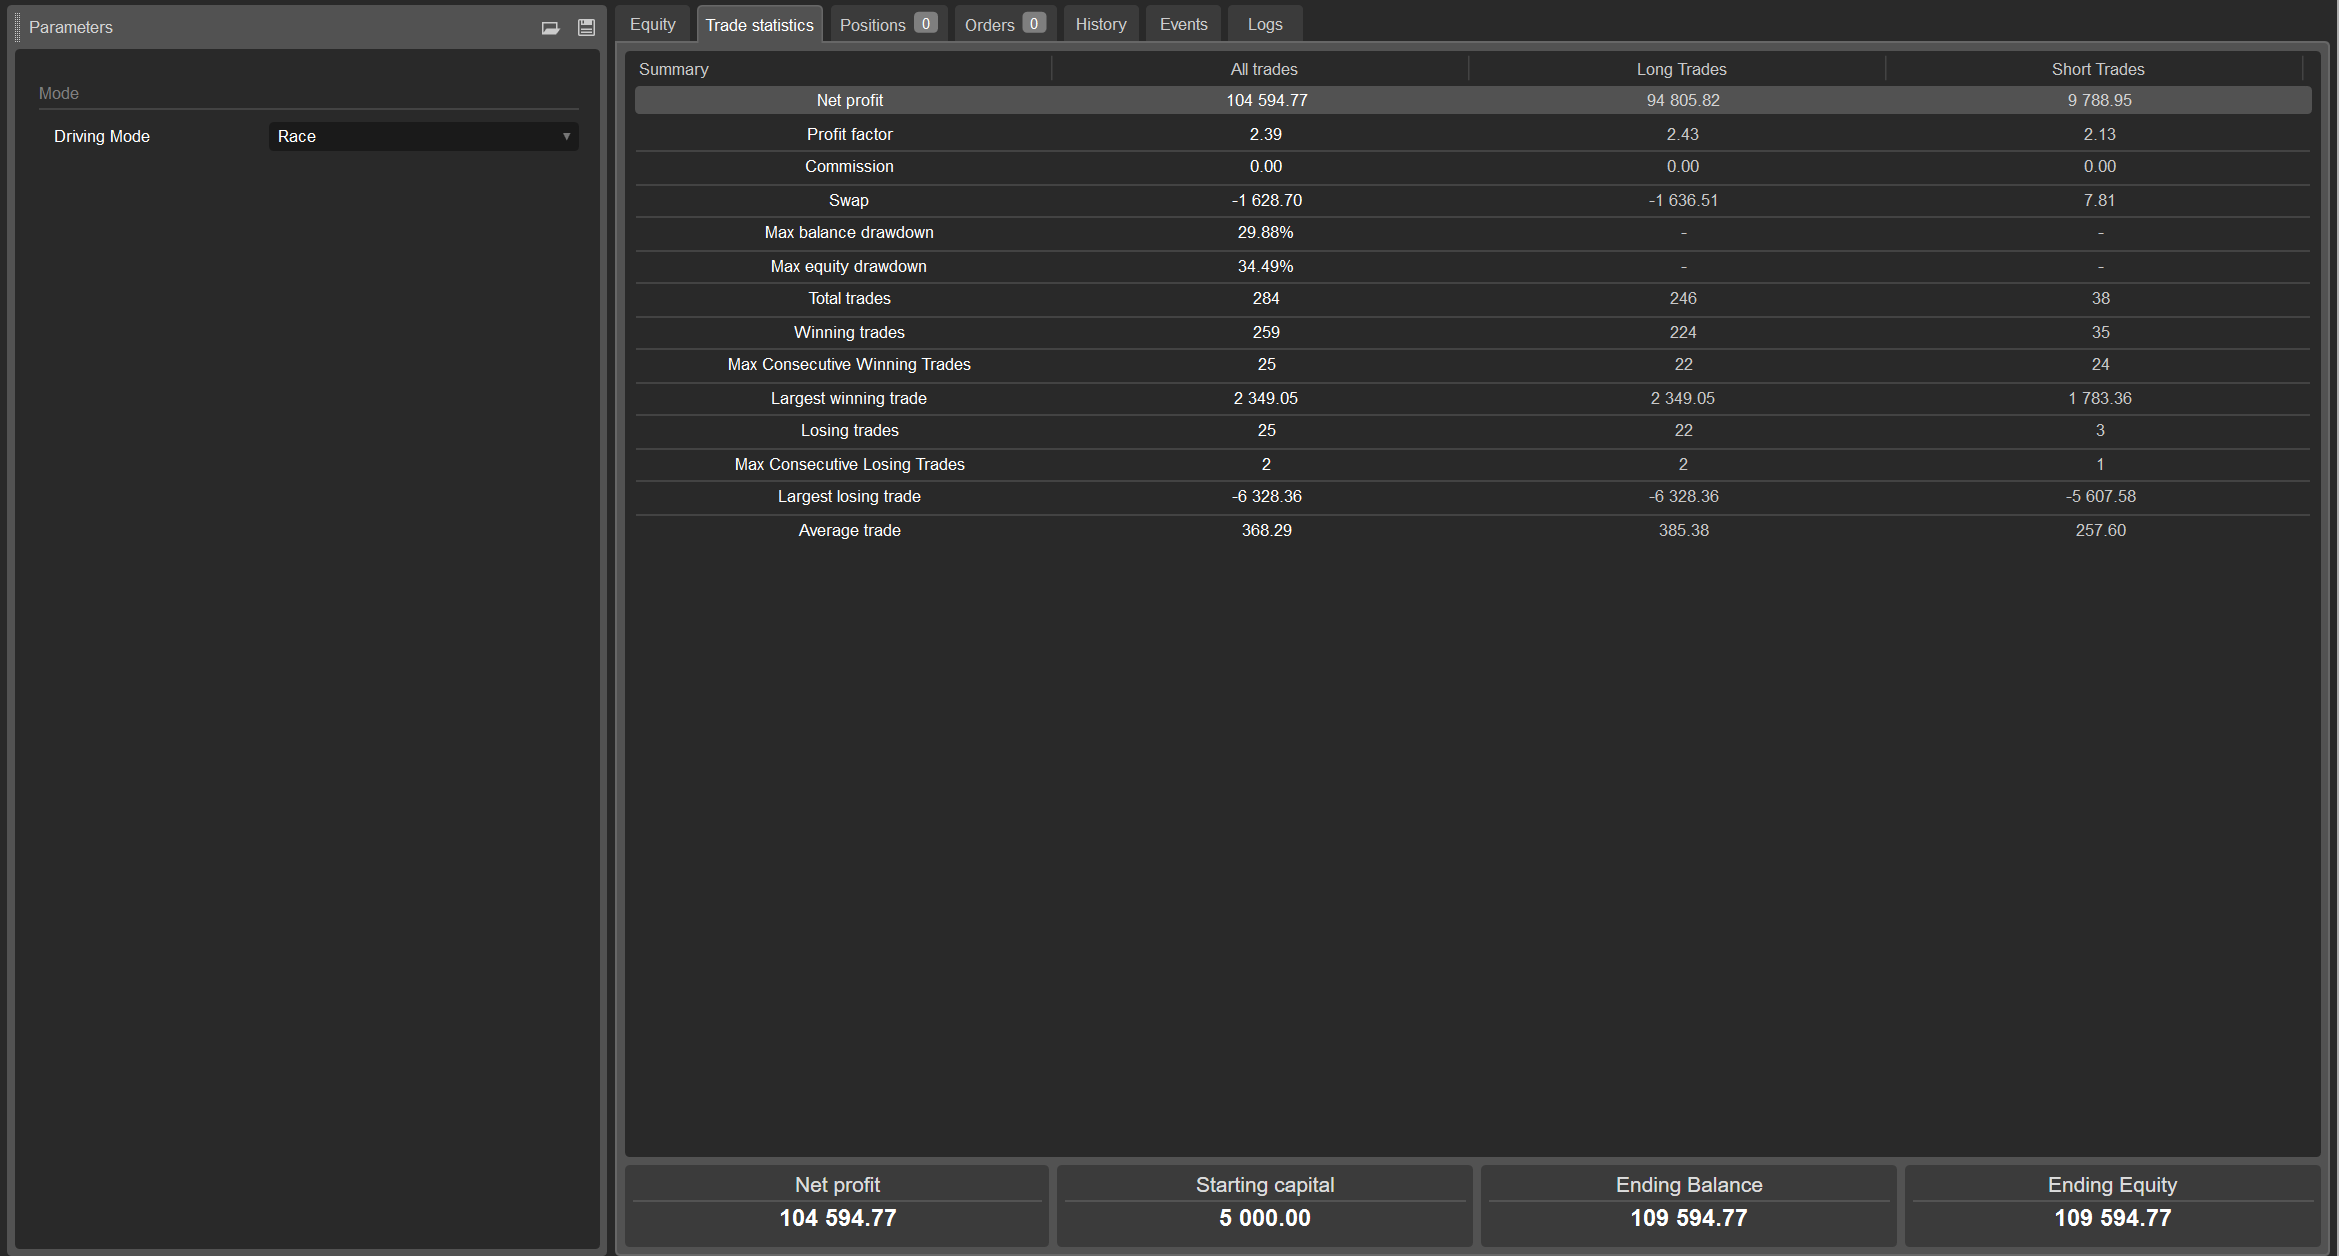Click the load parameters folder icon
The image size is (2339, 1256).
550,28
